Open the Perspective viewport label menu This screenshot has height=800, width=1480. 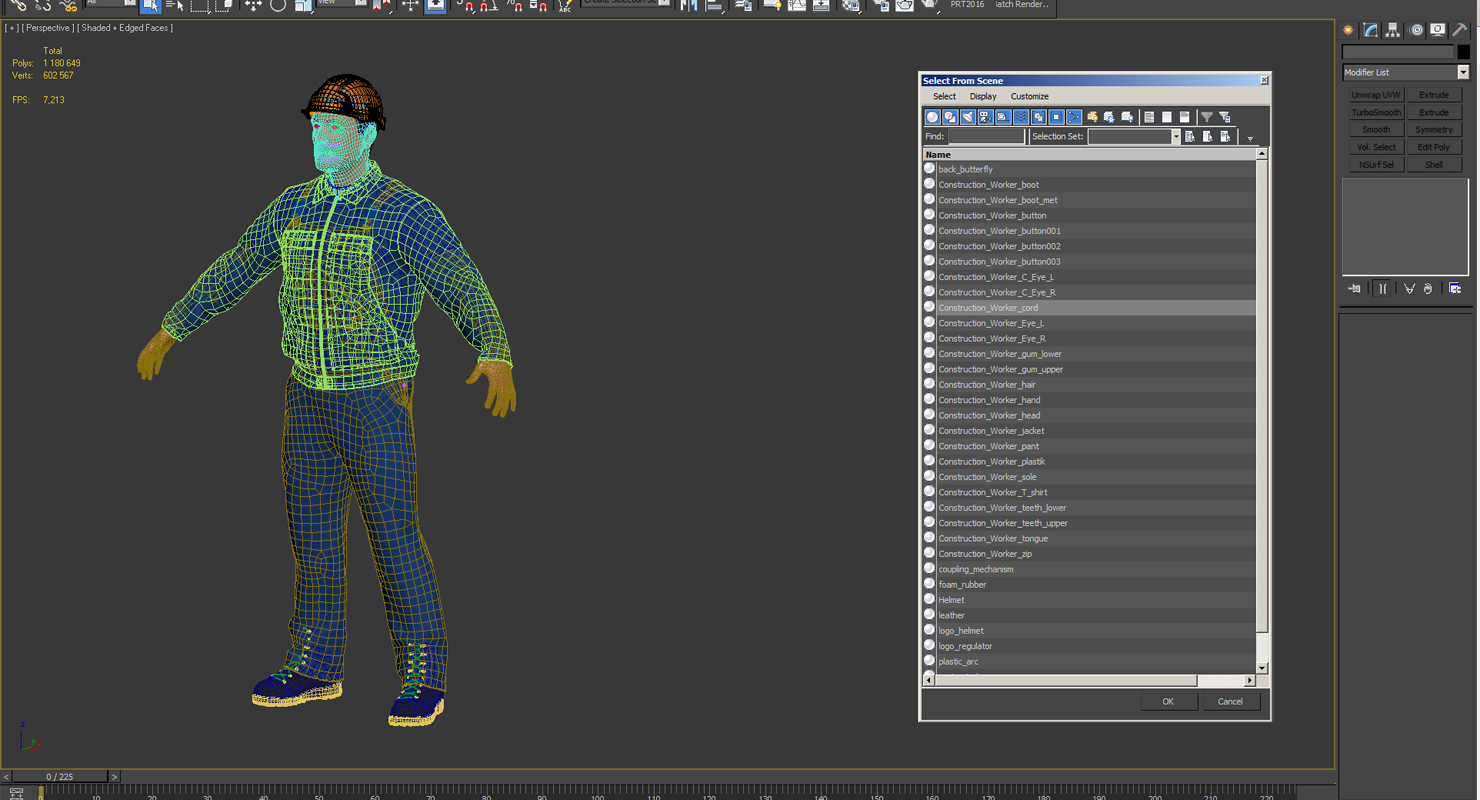(x=48, y=28)
